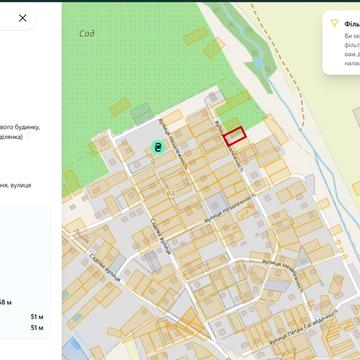Click the yellow filter funnel icon
This screenshot has width=360, height=360.
[x=334, y=23]
